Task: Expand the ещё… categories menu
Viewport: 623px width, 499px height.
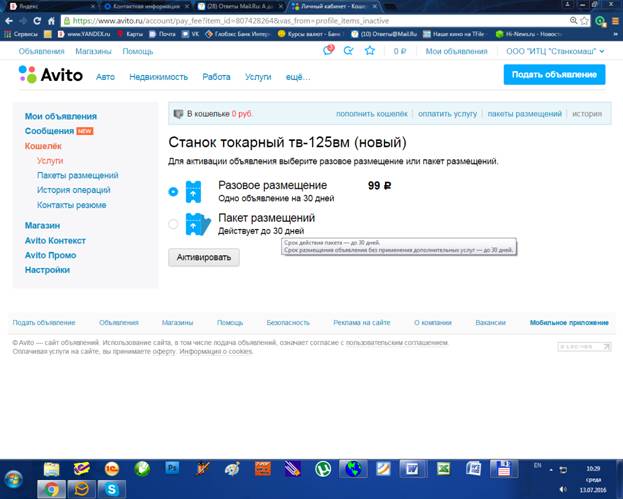Action: tap(298, 77)
